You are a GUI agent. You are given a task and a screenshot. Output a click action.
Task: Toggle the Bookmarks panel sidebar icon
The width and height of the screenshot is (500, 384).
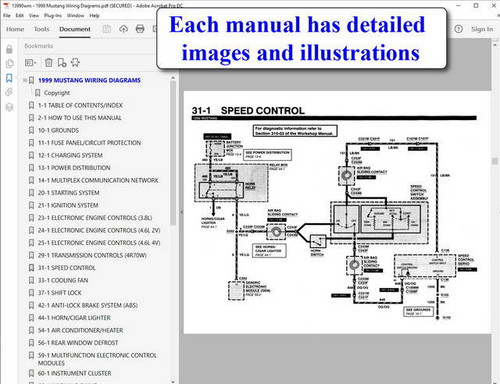[x=9, y=78]
